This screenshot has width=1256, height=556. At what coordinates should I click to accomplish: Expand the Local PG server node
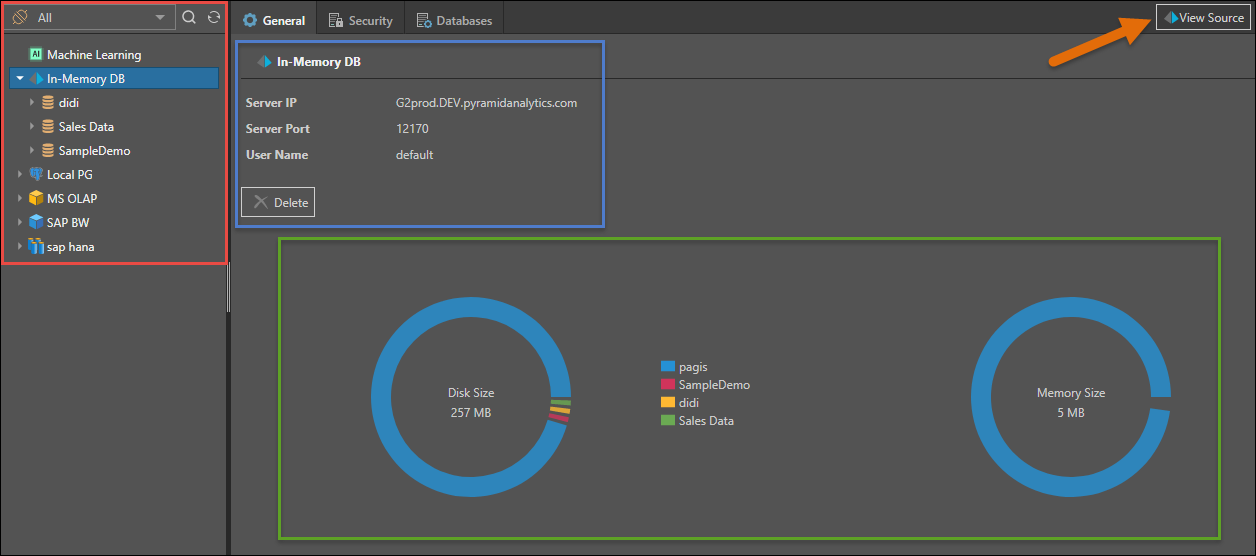coord(20,174)
